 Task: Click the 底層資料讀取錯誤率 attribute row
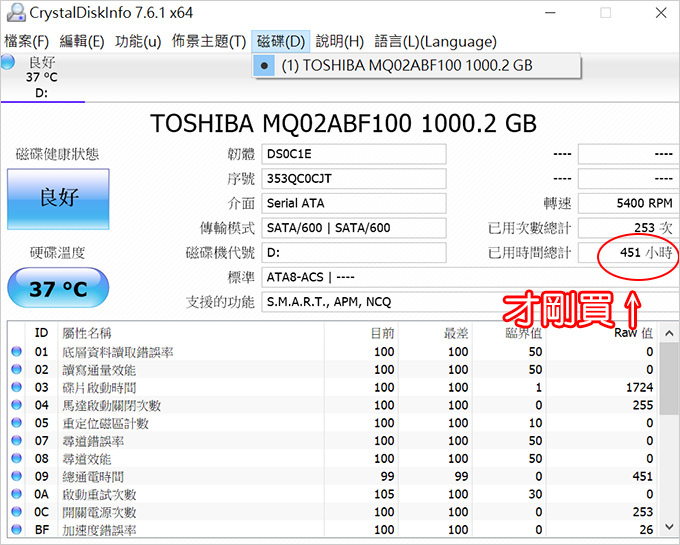coord(333,352)
